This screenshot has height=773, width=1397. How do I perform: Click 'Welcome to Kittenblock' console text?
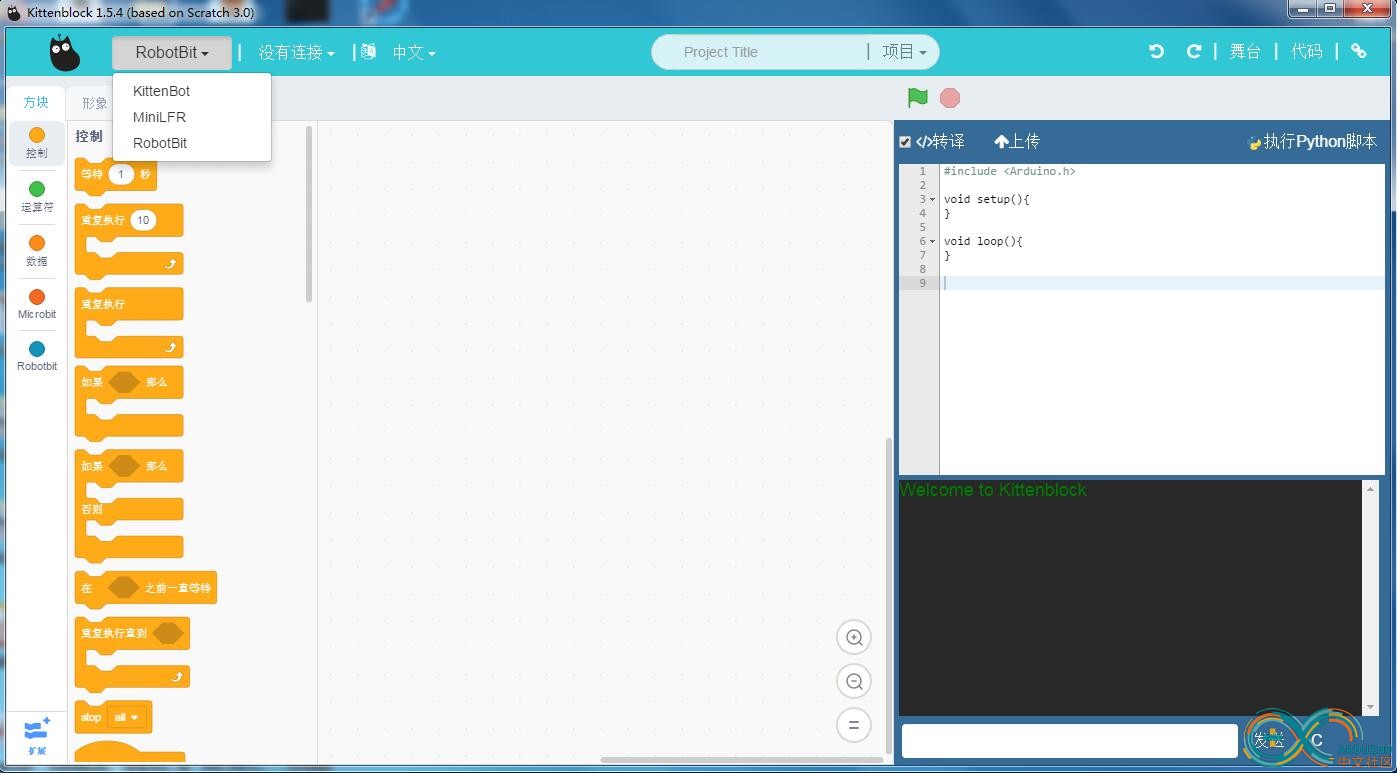tap(992, 490)
